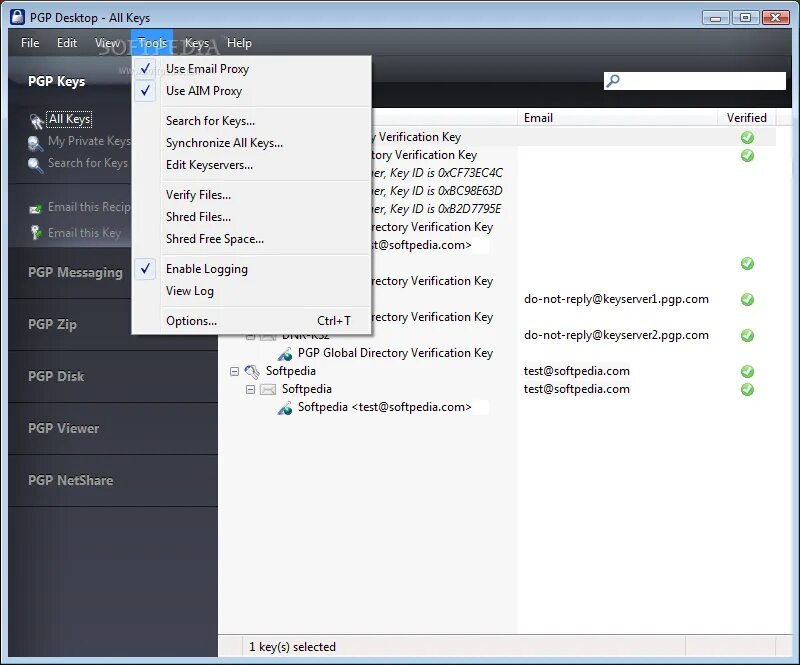
Task: Collapse the nested Softpedia user ID node
Action: [250, 389]
